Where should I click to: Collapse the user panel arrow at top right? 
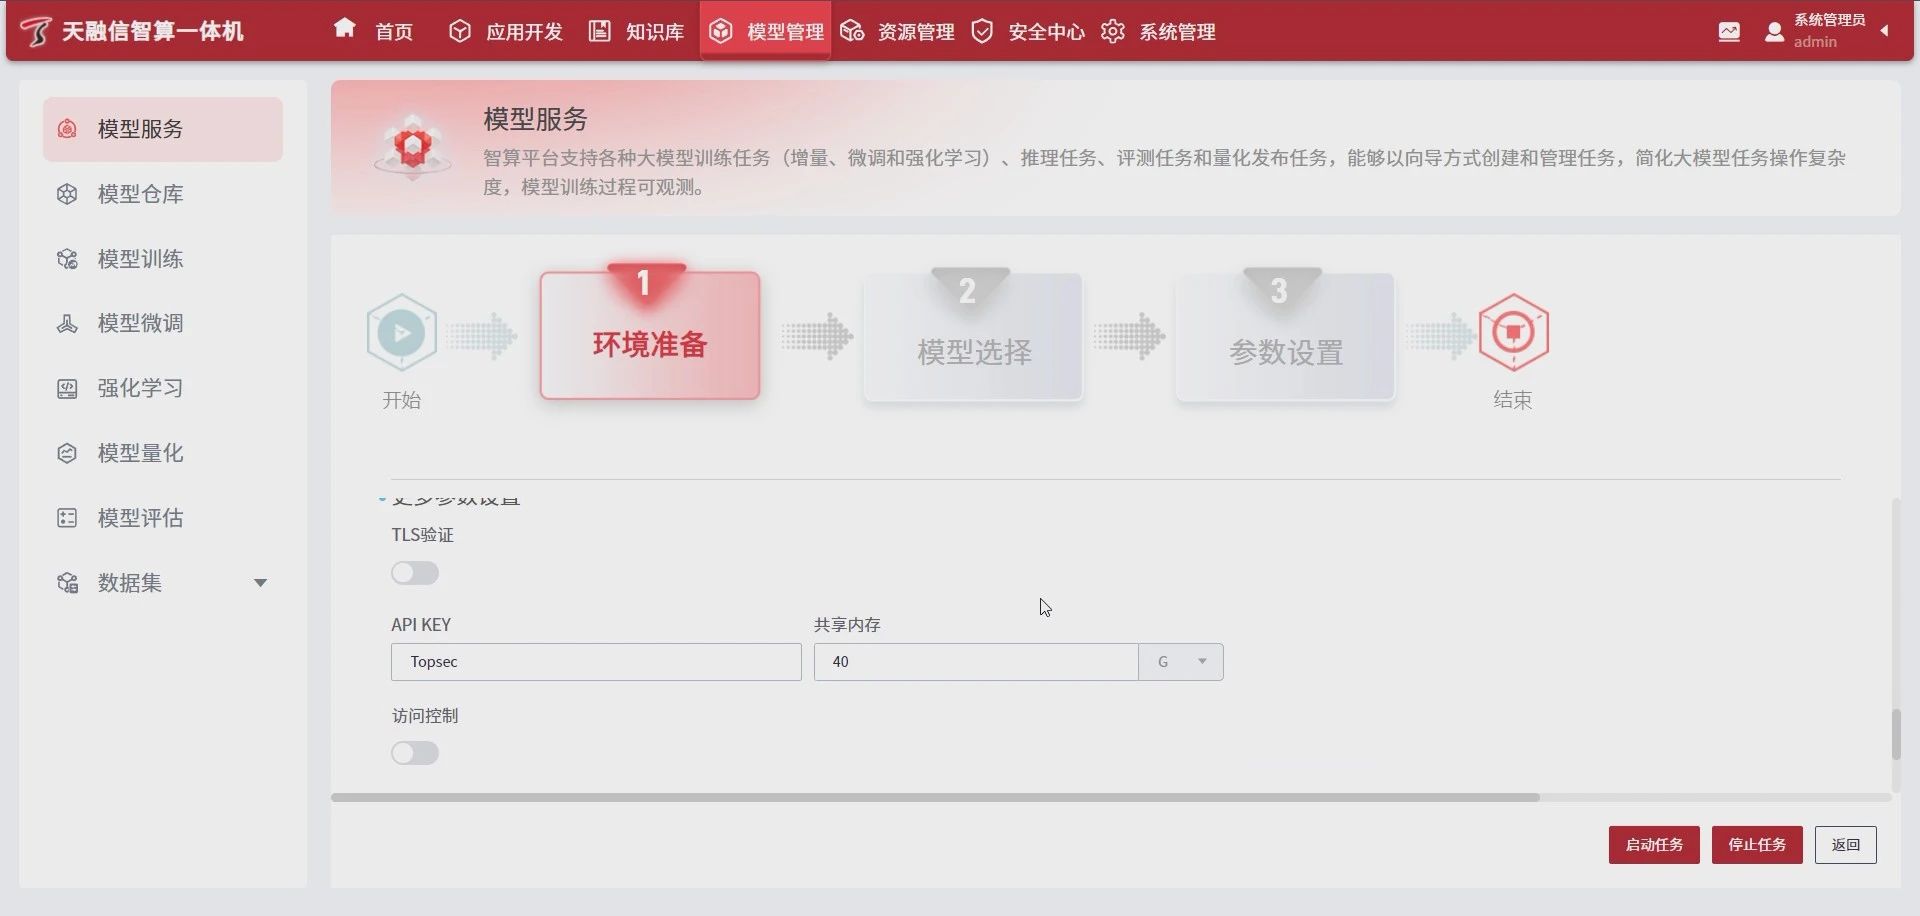click(x=1885, y=31)
